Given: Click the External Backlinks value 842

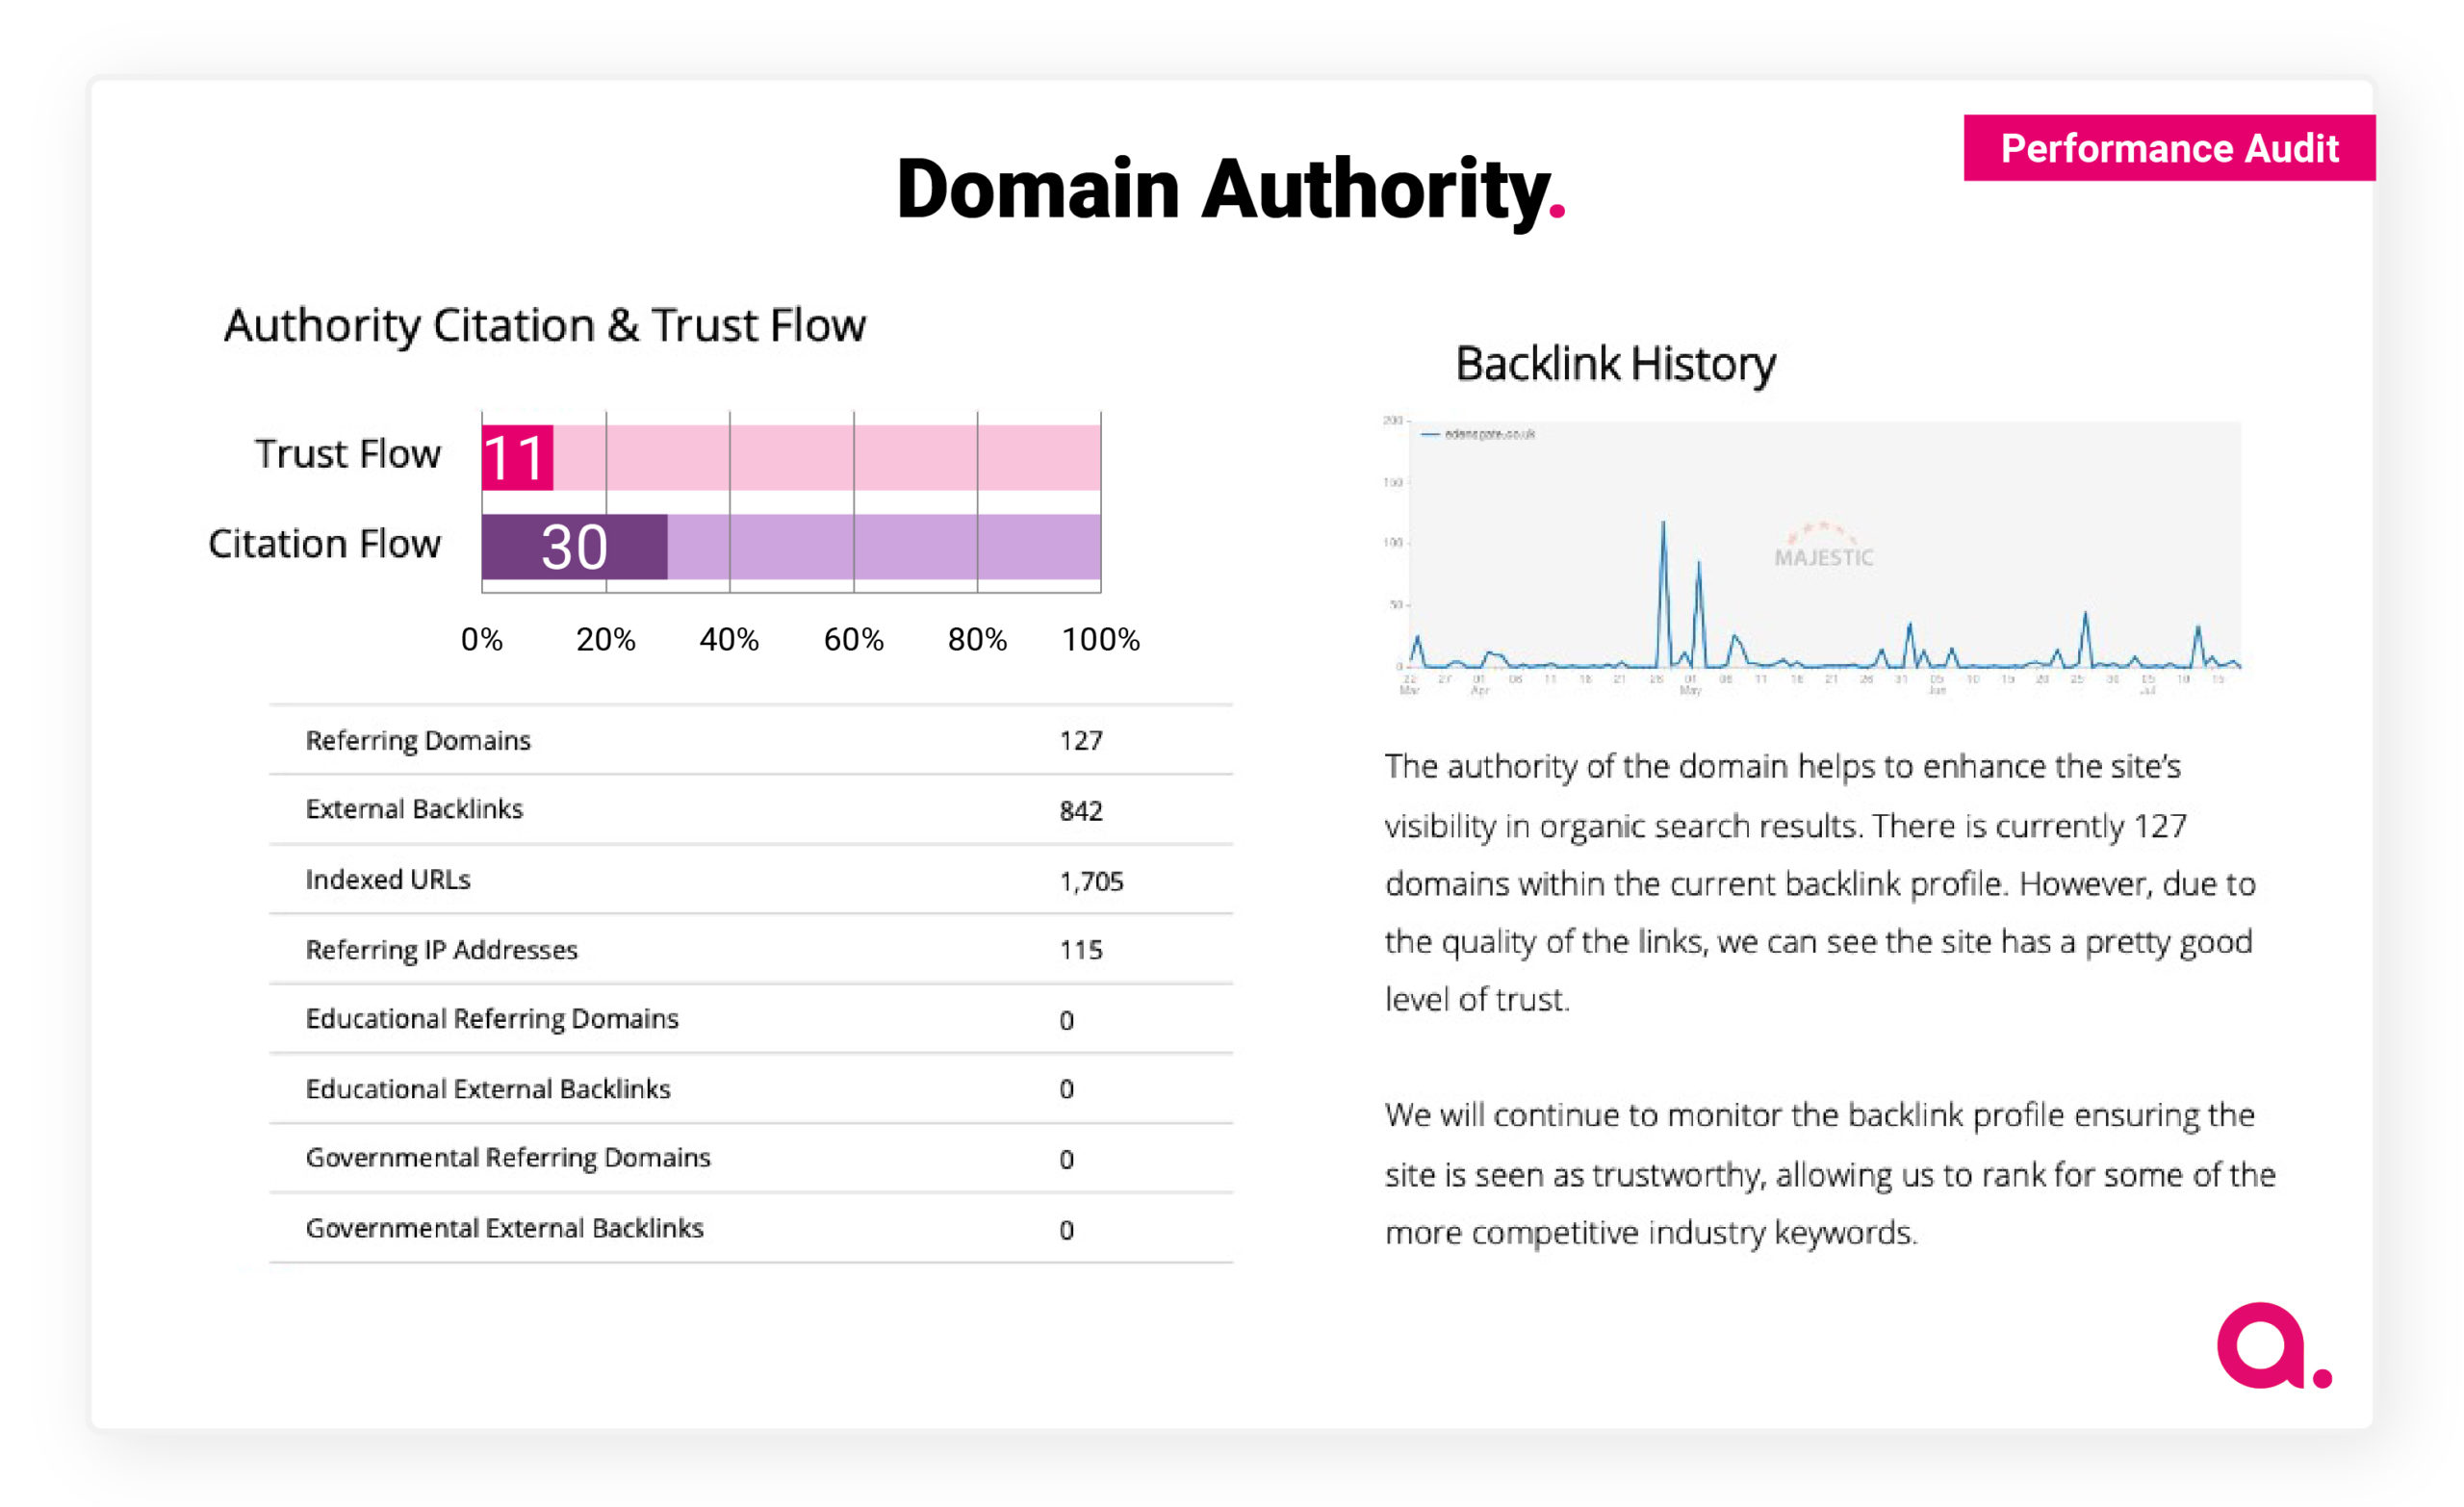Looking at the screenshot, I should [x=1081, y=811].
